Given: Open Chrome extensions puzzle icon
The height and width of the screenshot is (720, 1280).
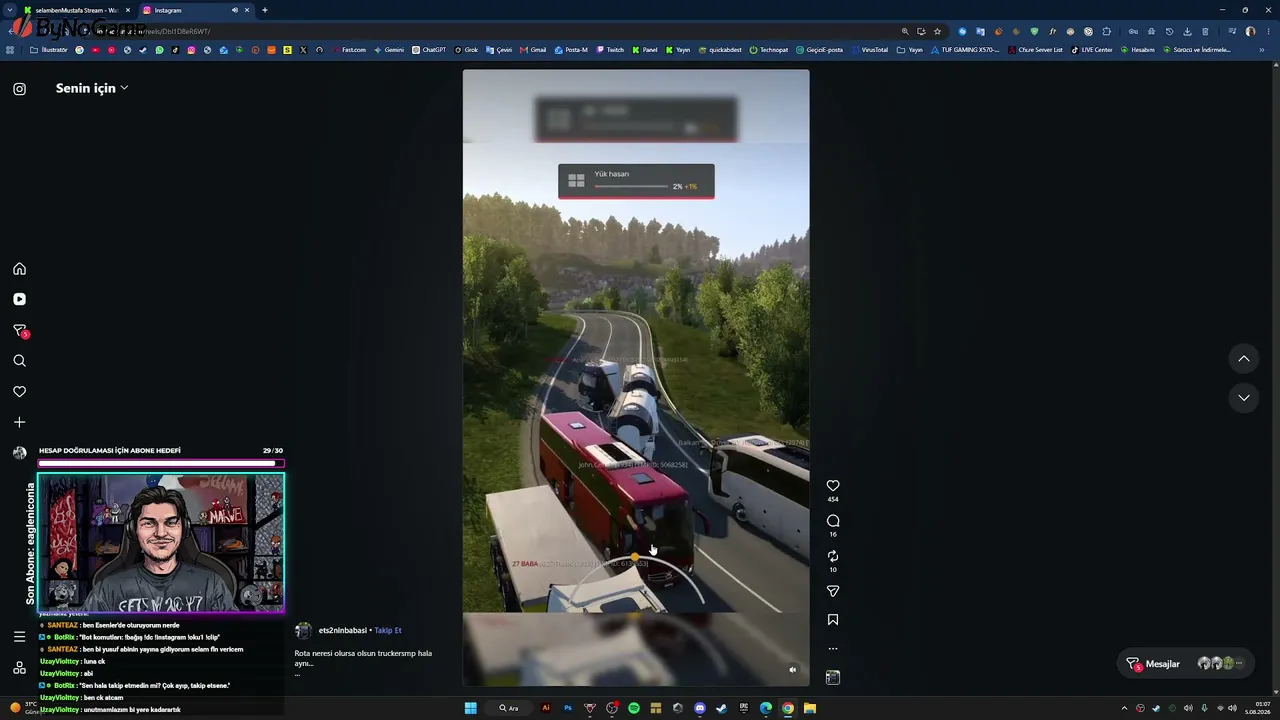Looking at the screenshot, I should (x=1107, y=32).
